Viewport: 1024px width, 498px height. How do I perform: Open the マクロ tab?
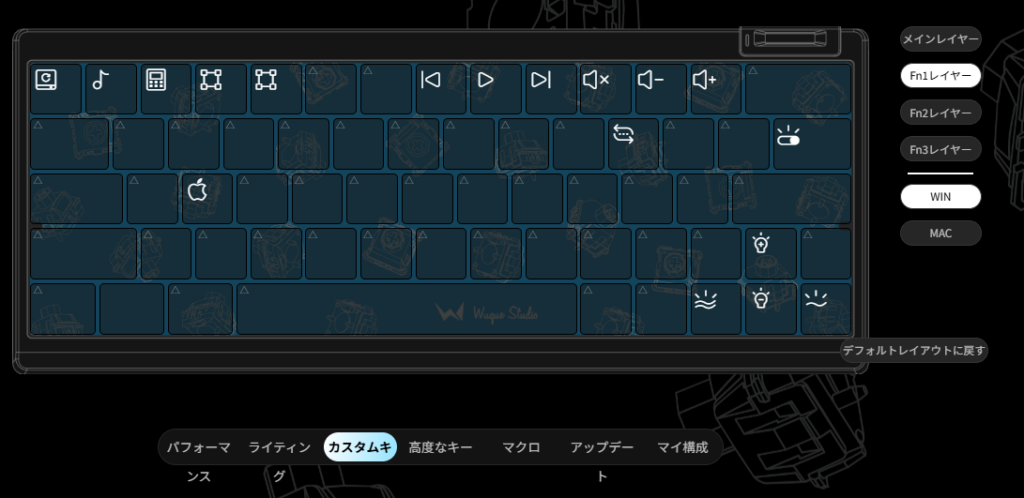pos(521,448)
